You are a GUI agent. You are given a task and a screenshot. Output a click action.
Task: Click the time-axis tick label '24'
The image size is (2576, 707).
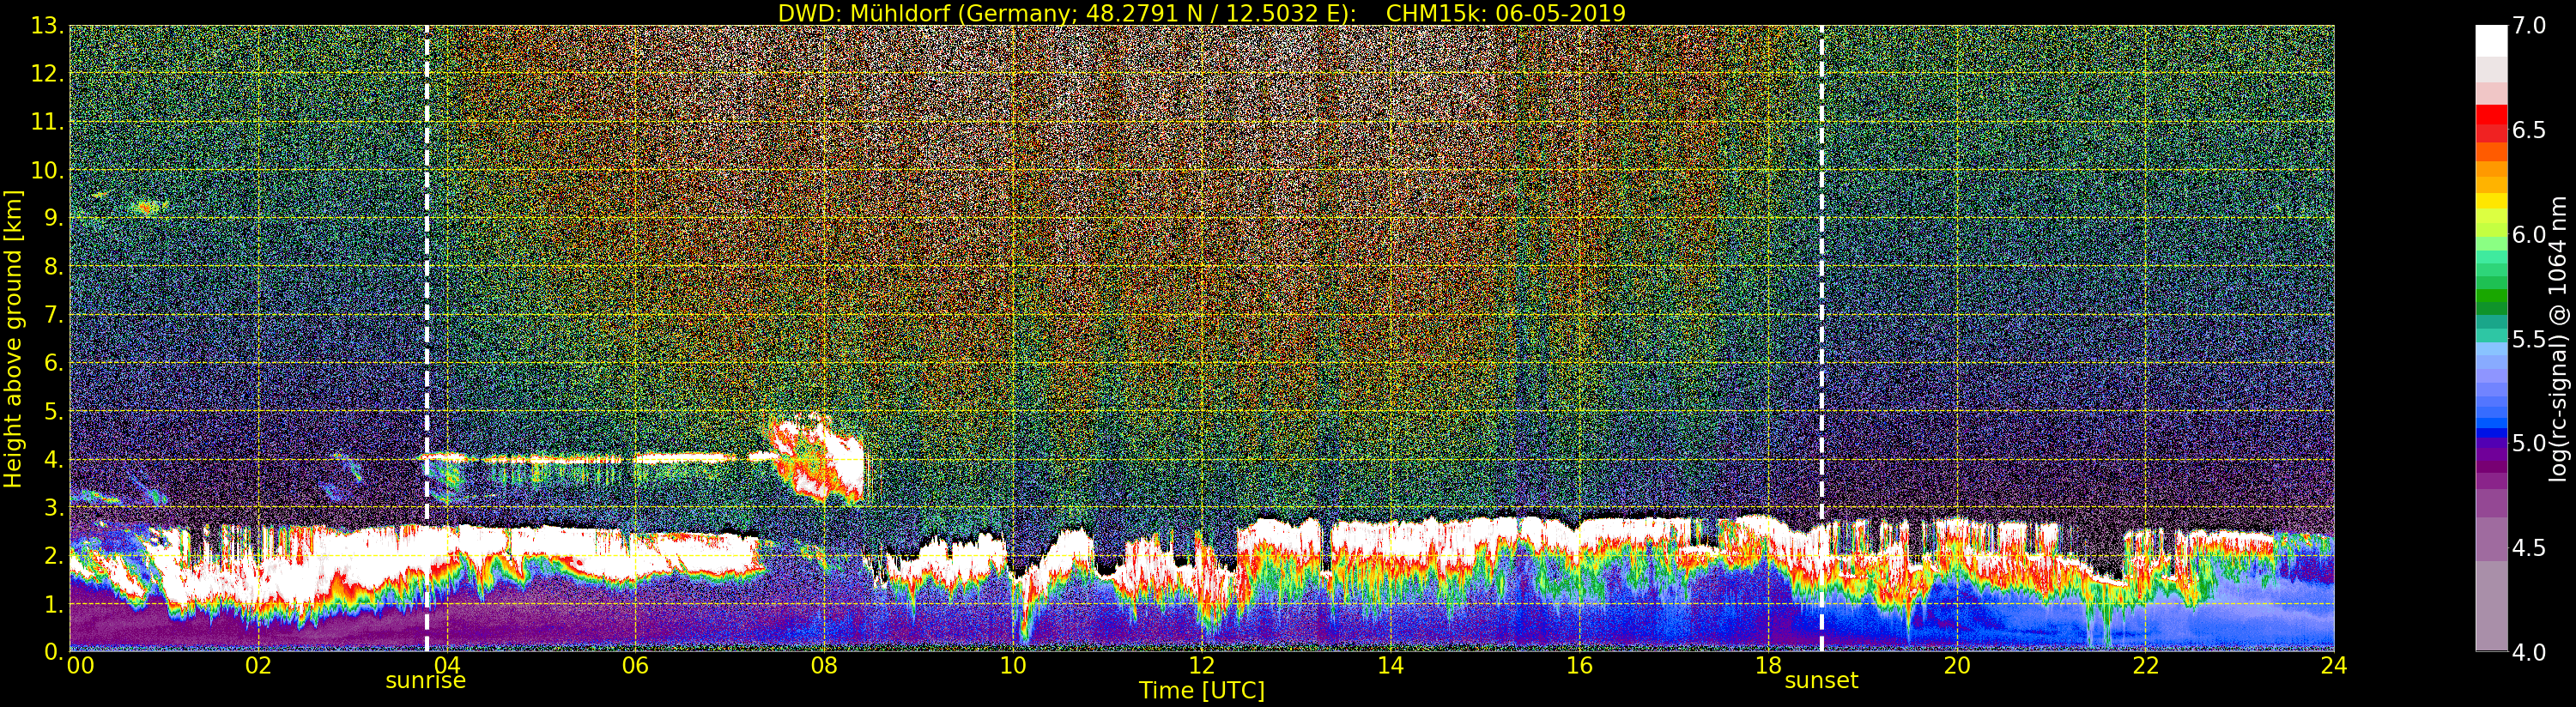[x=2334, y=666]
